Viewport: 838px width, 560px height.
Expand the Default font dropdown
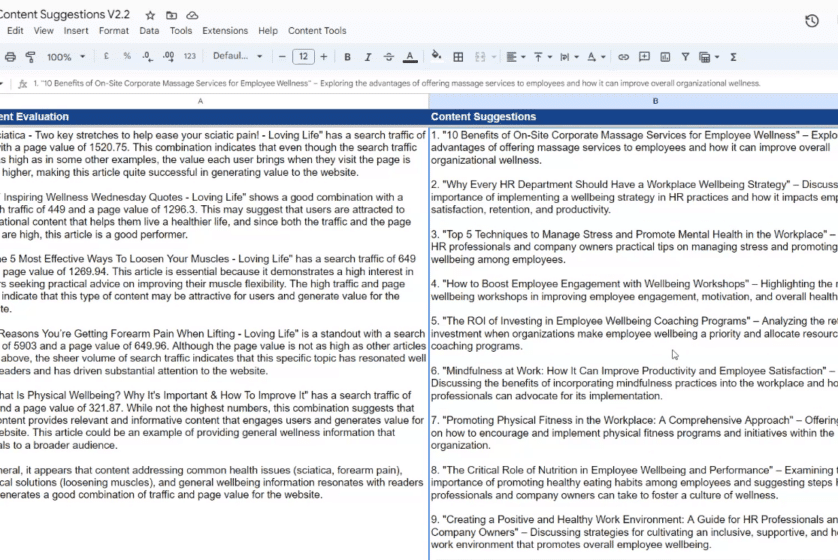click(x=236, y=57)
